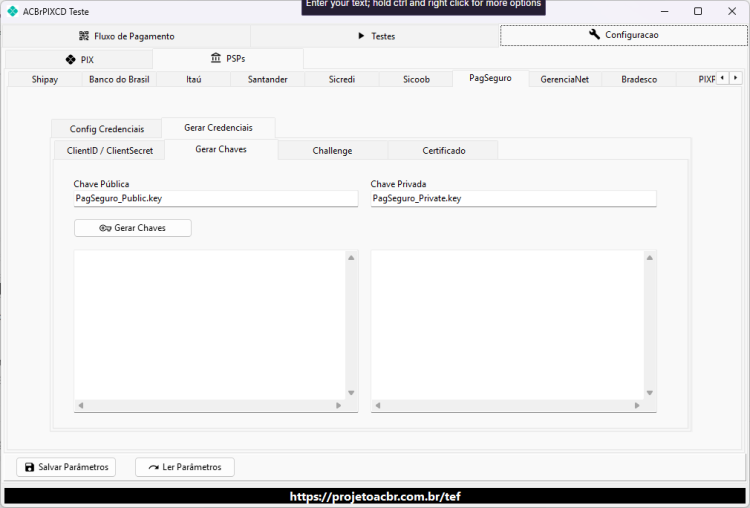The height and width of the screenshot is (508, 750).
Task: Select the PagSeguro tab
Action: point(490,78)
